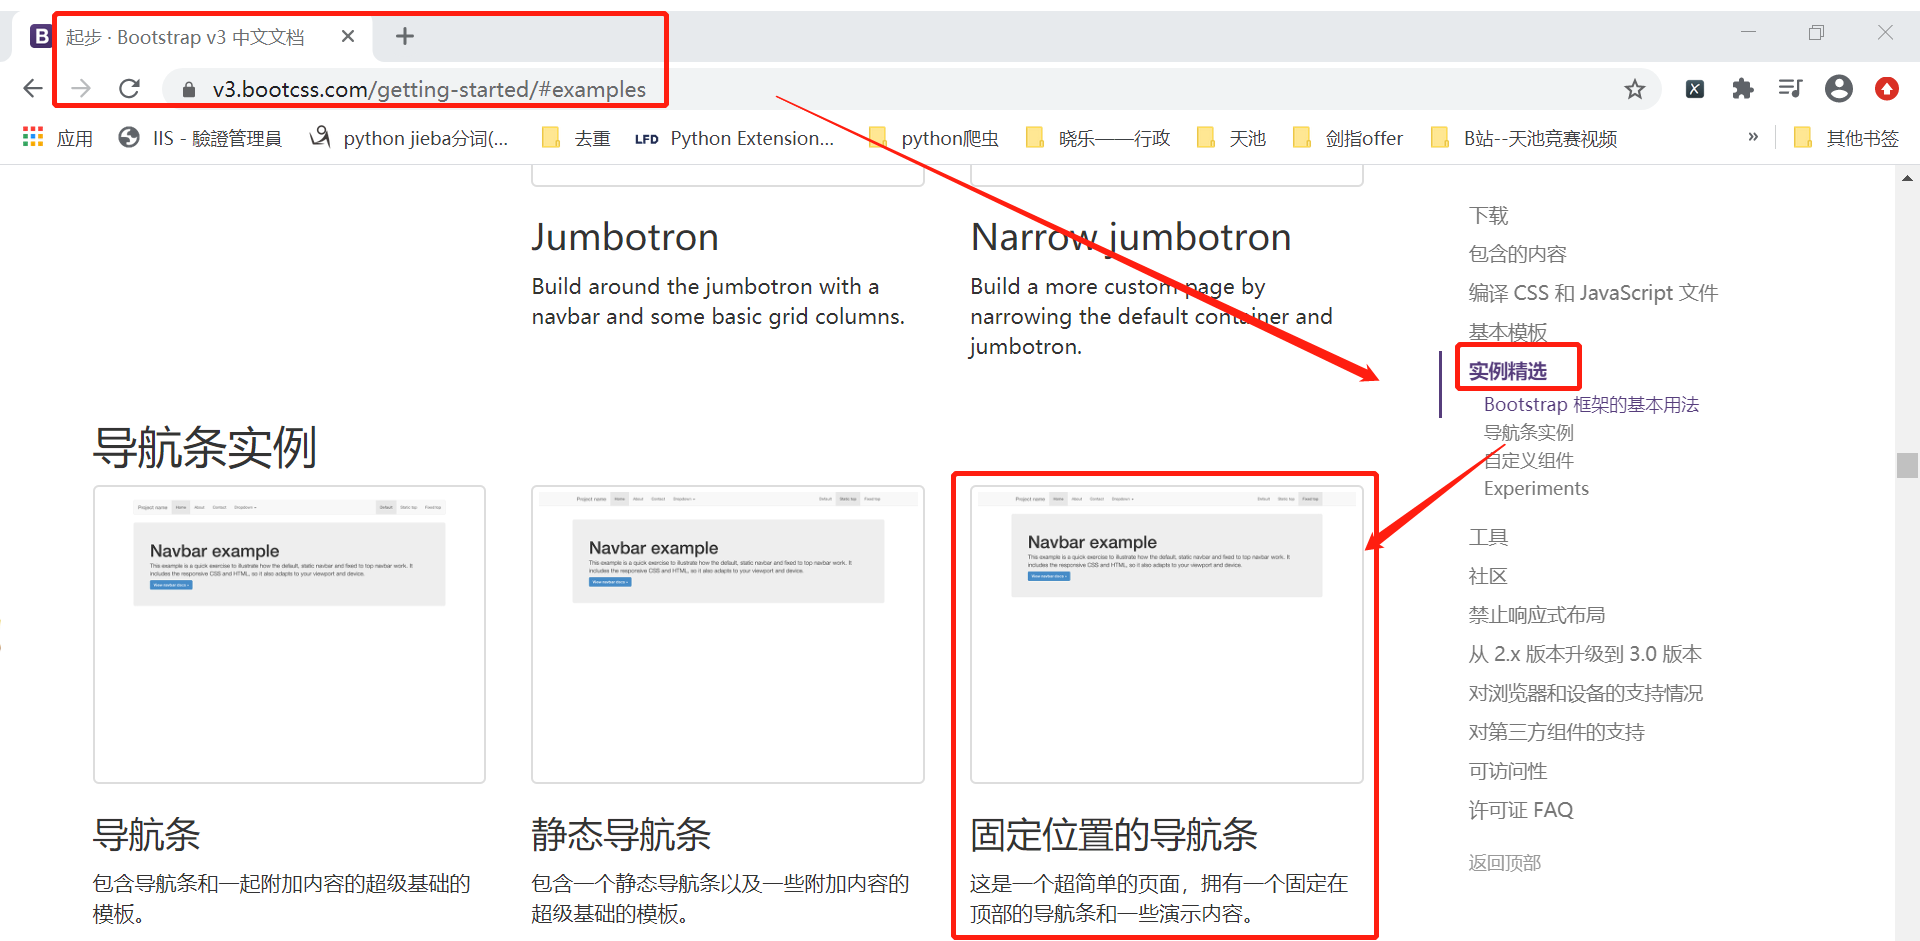Click the X extension icon in toolbar

(x=1695, y=89)
